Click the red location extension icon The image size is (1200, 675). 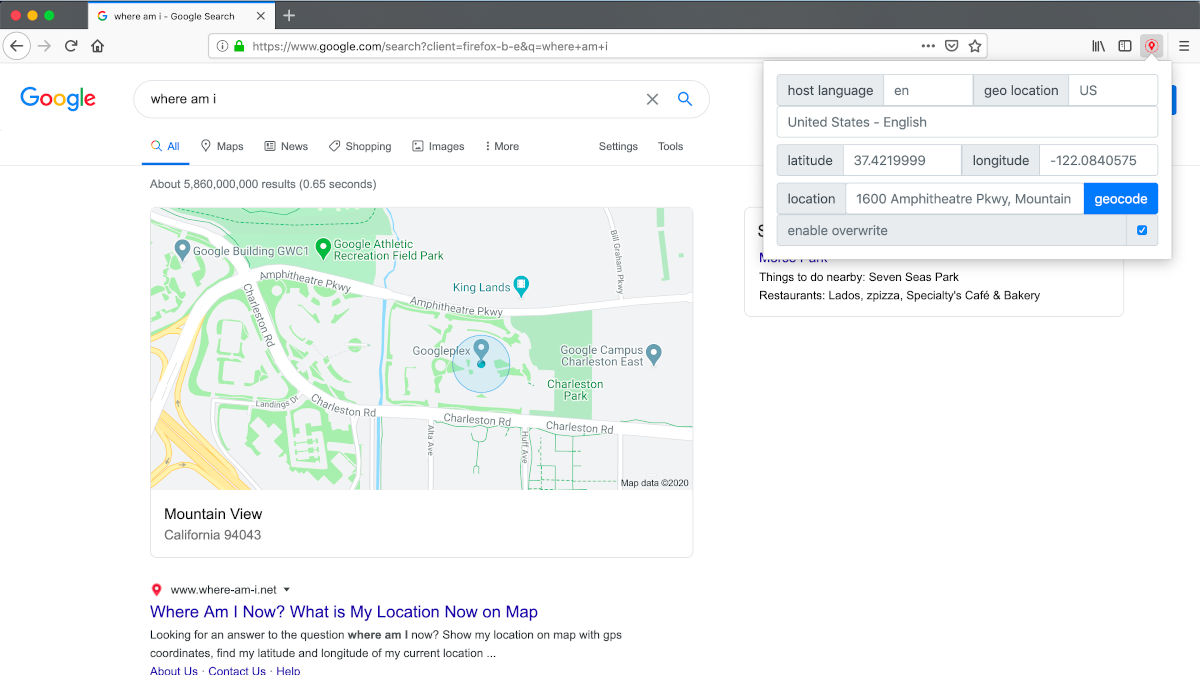coord(1152,46)
